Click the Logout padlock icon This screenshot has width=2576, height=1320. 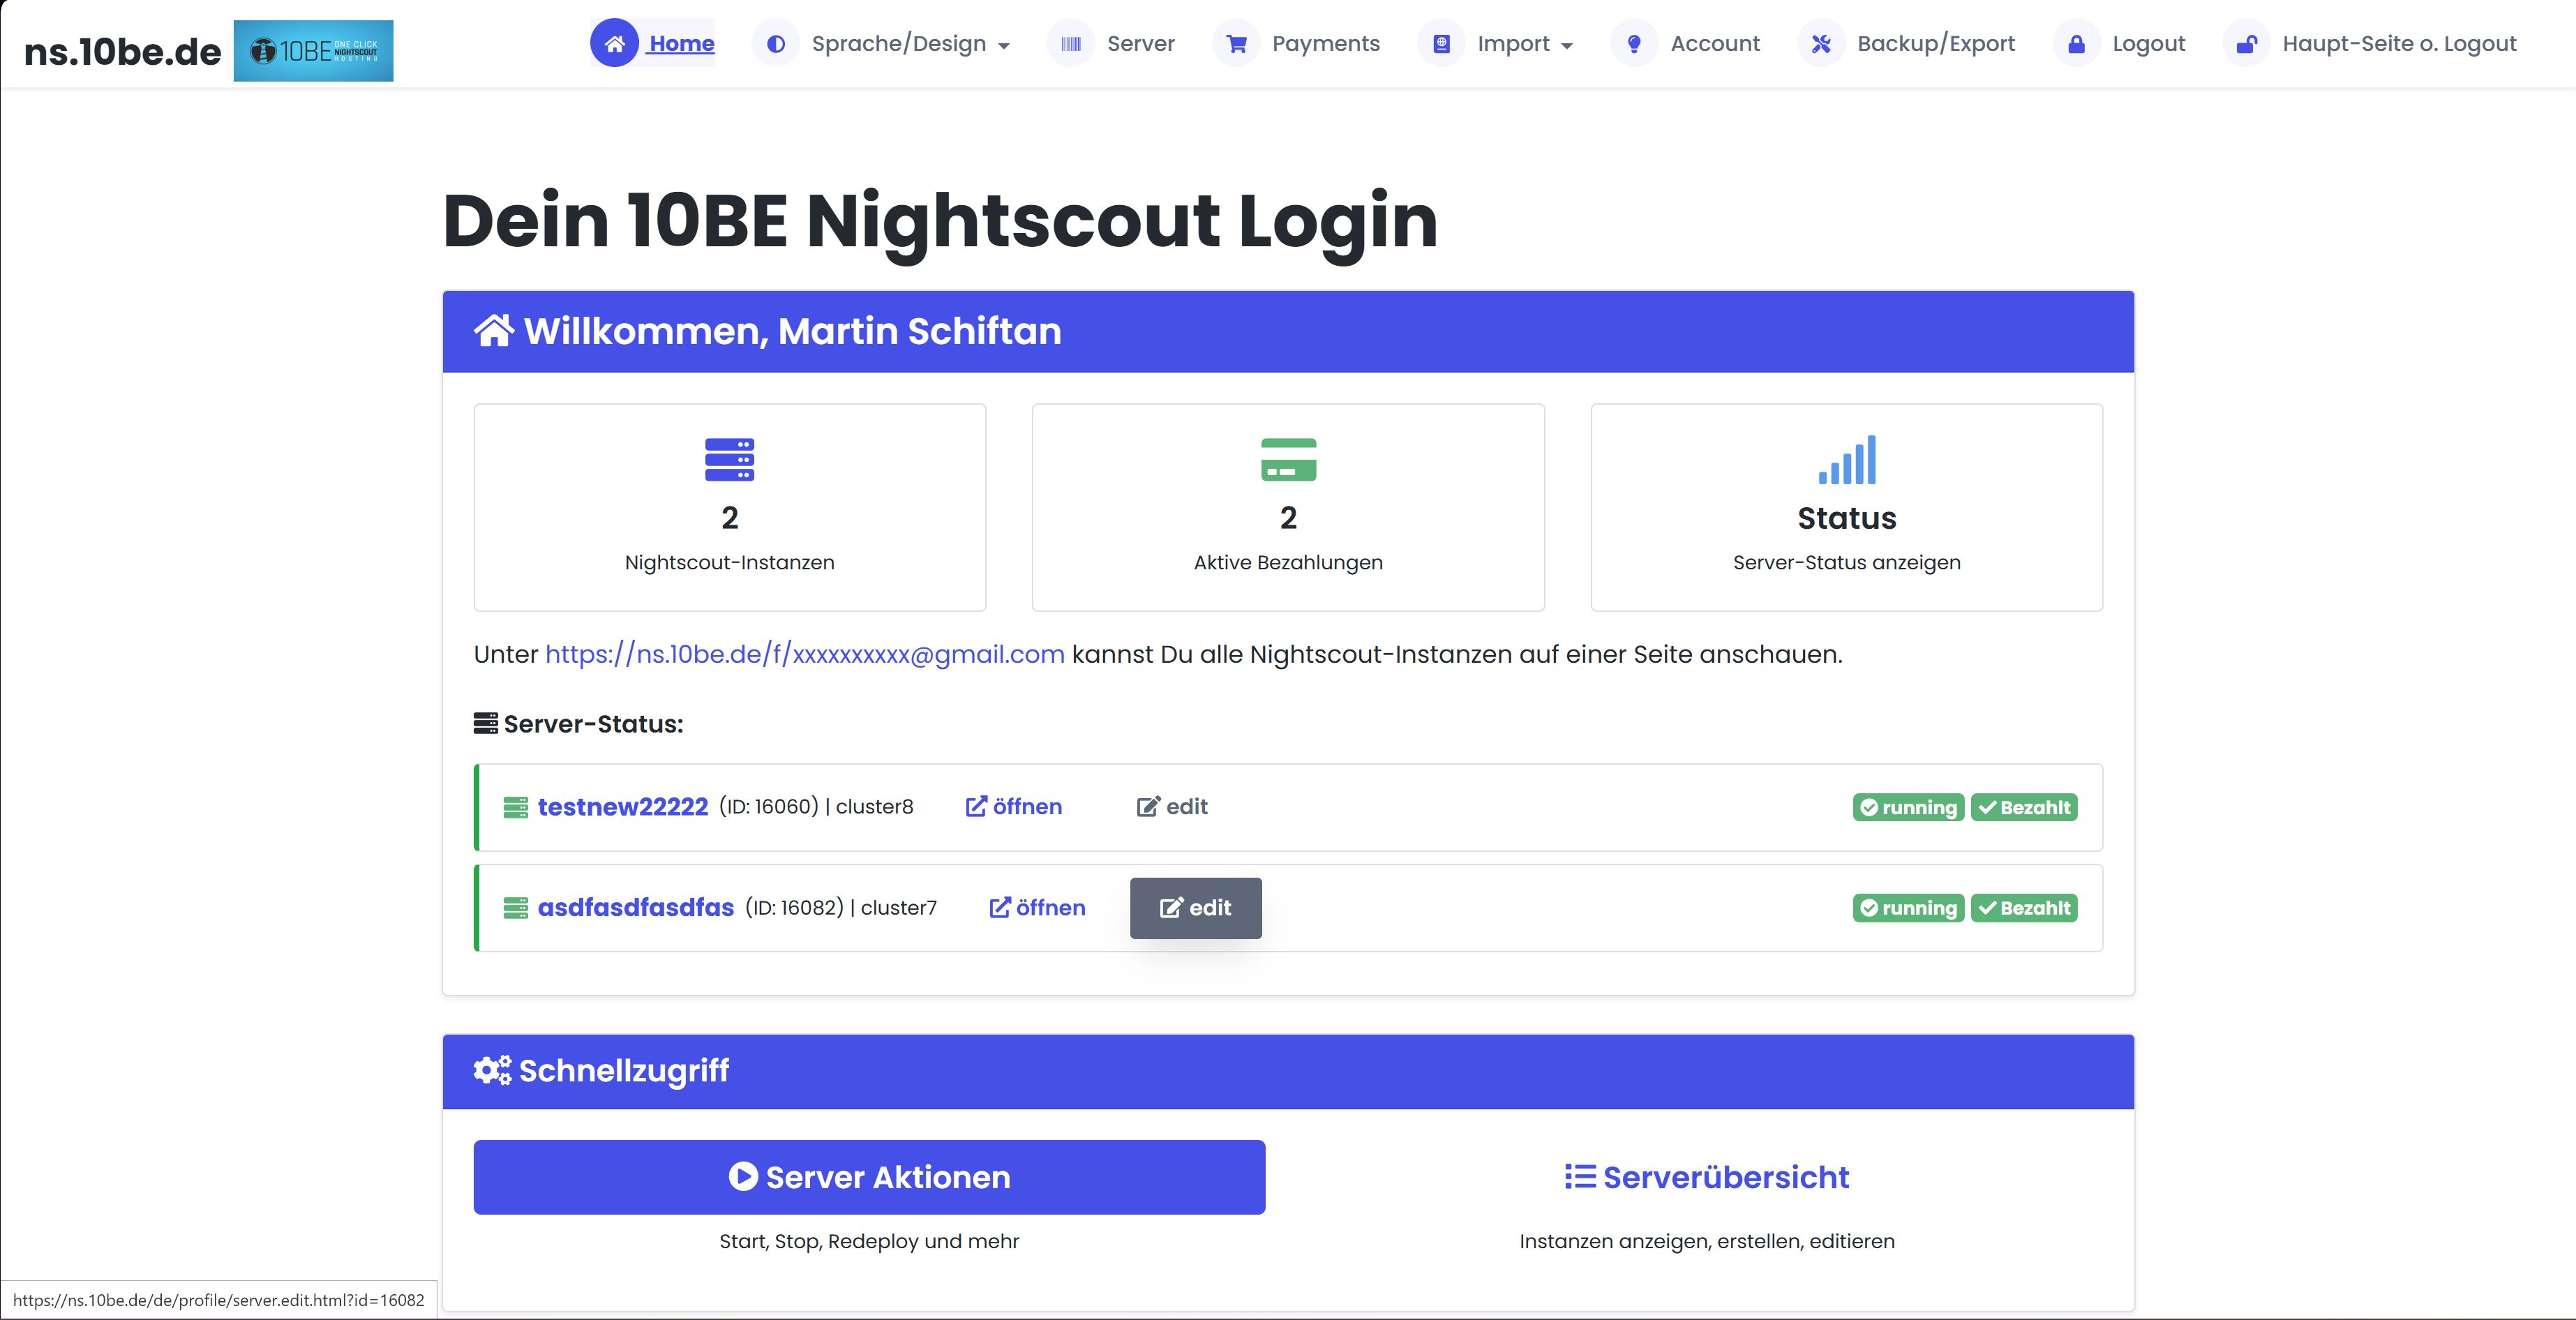(x=2077, y=44)
